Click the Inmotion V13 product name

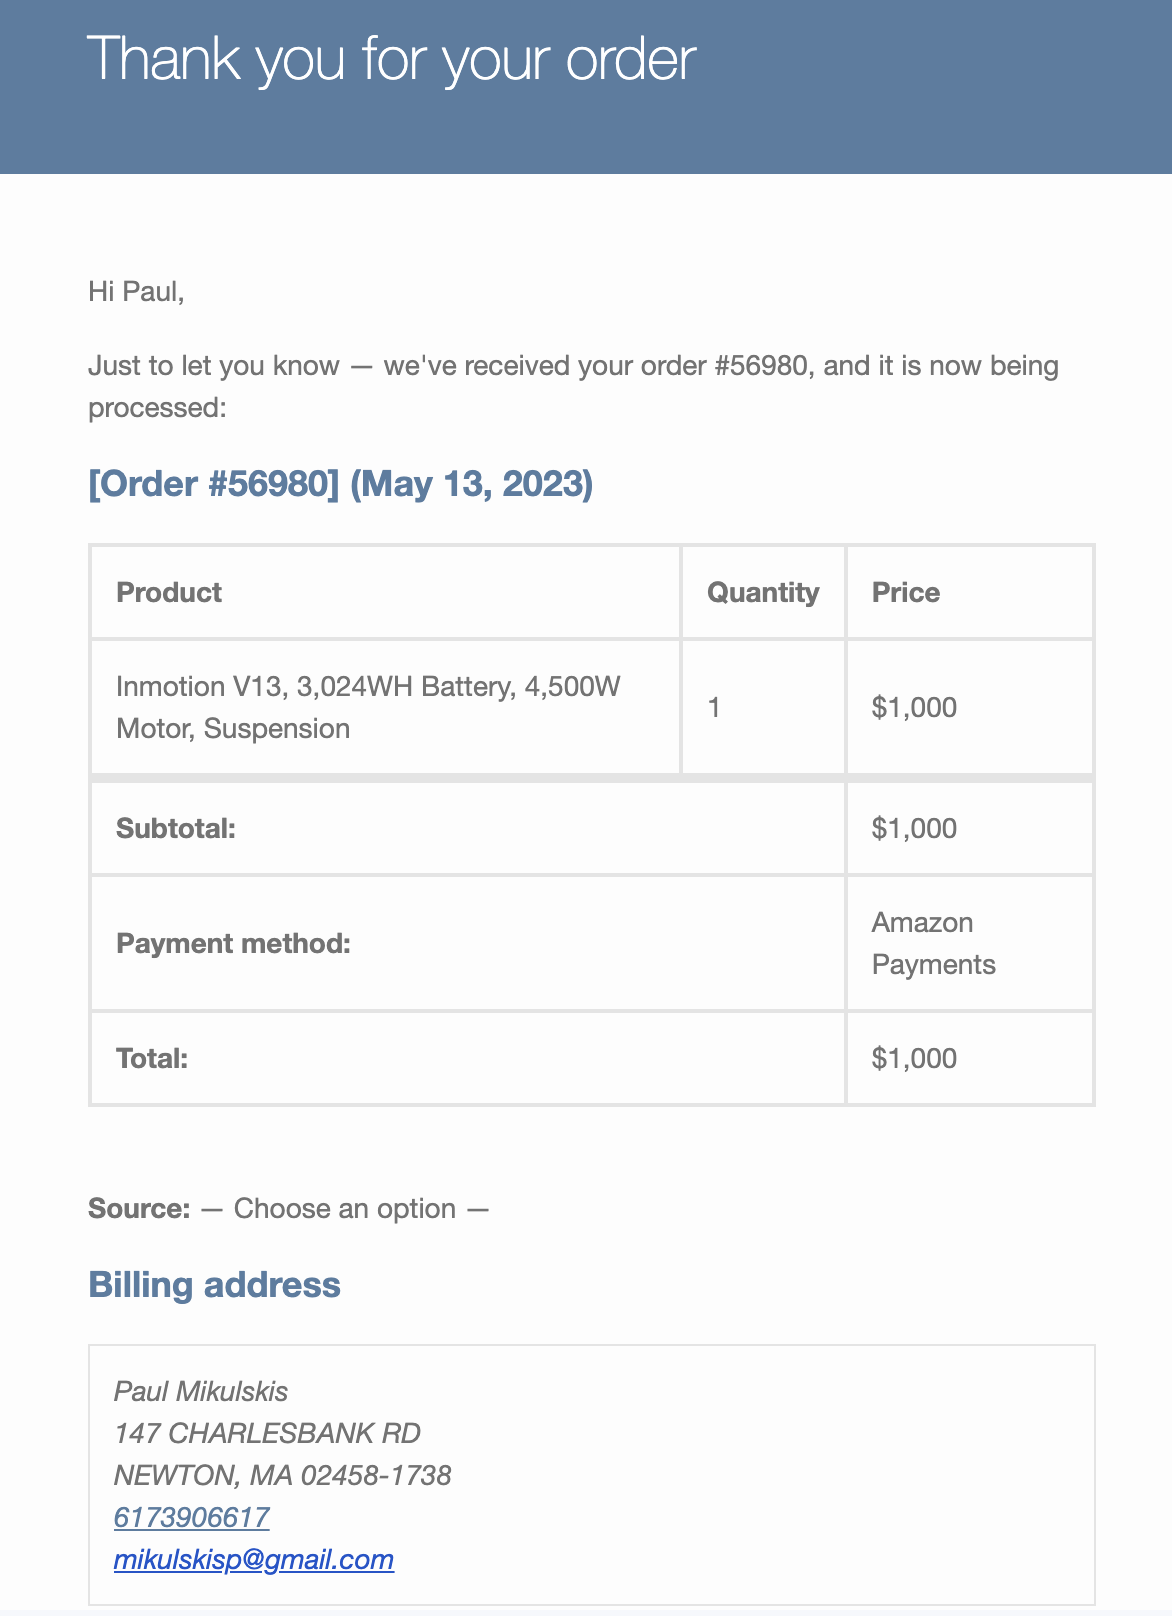[368, 707]
